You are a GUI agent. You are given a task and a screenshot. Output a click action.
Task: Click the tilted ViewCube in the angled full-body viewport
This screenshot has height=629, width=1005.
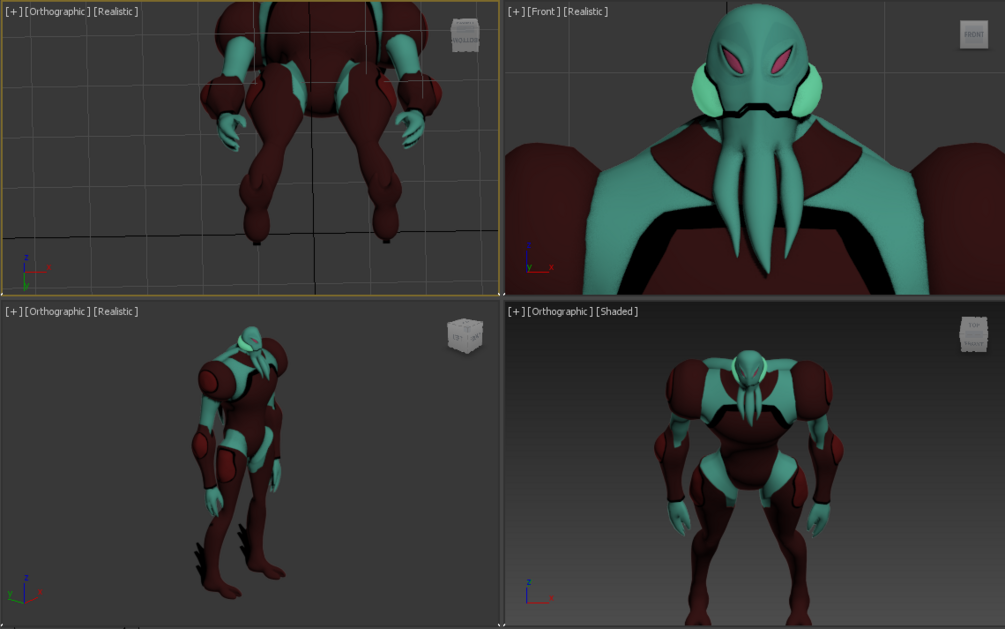465,335
